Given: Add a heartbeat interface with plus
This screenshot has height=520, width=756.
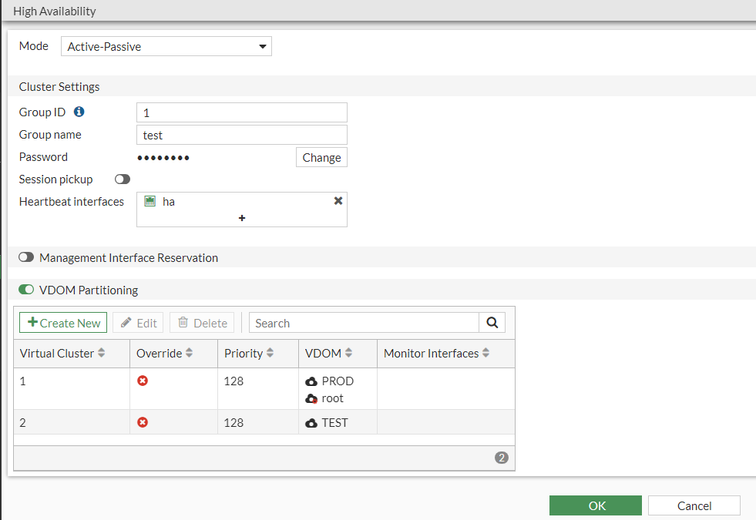Looking at the screenshot, I should click(x=242, y=217).
